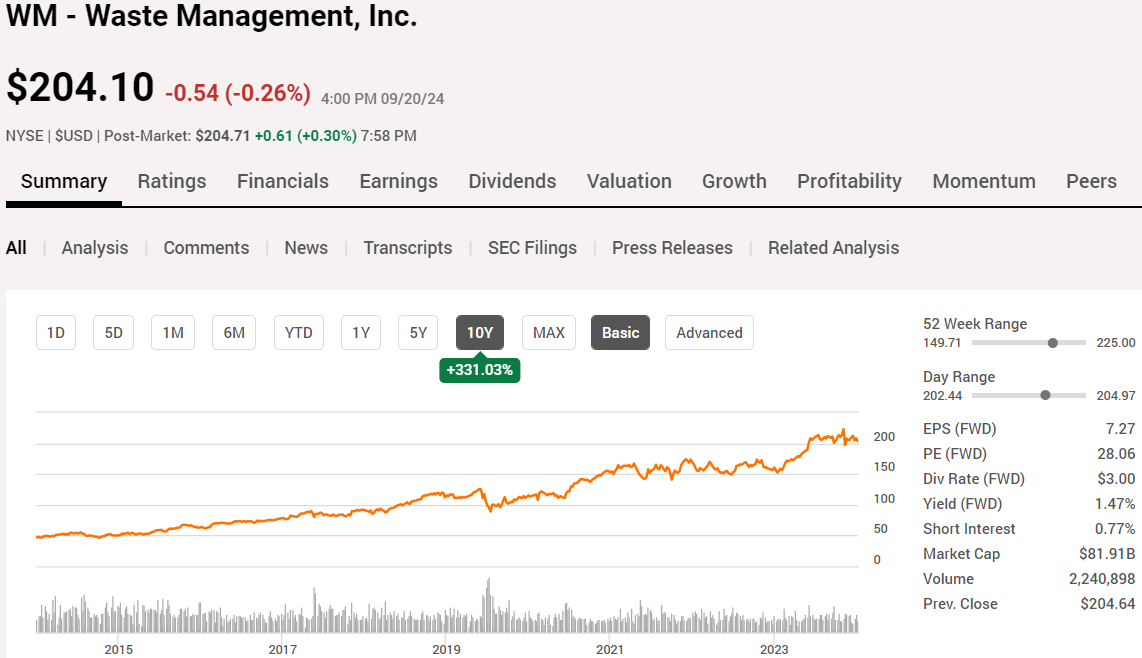Open the Financials tab
This screenshot has height=658, width=1142.
(x=283, y=181)
